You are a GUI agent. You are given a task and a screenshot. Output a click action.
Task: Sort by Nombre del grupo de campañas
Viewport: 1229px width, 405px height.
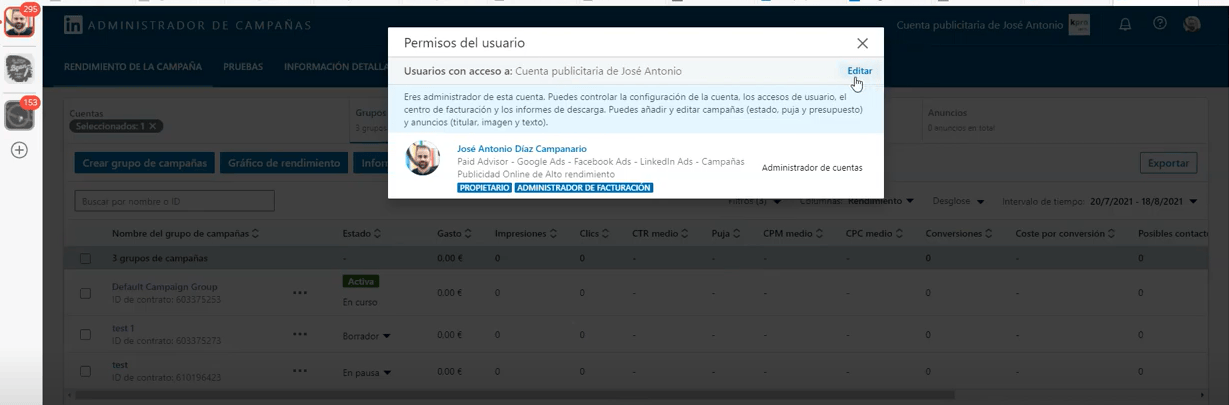186,234
